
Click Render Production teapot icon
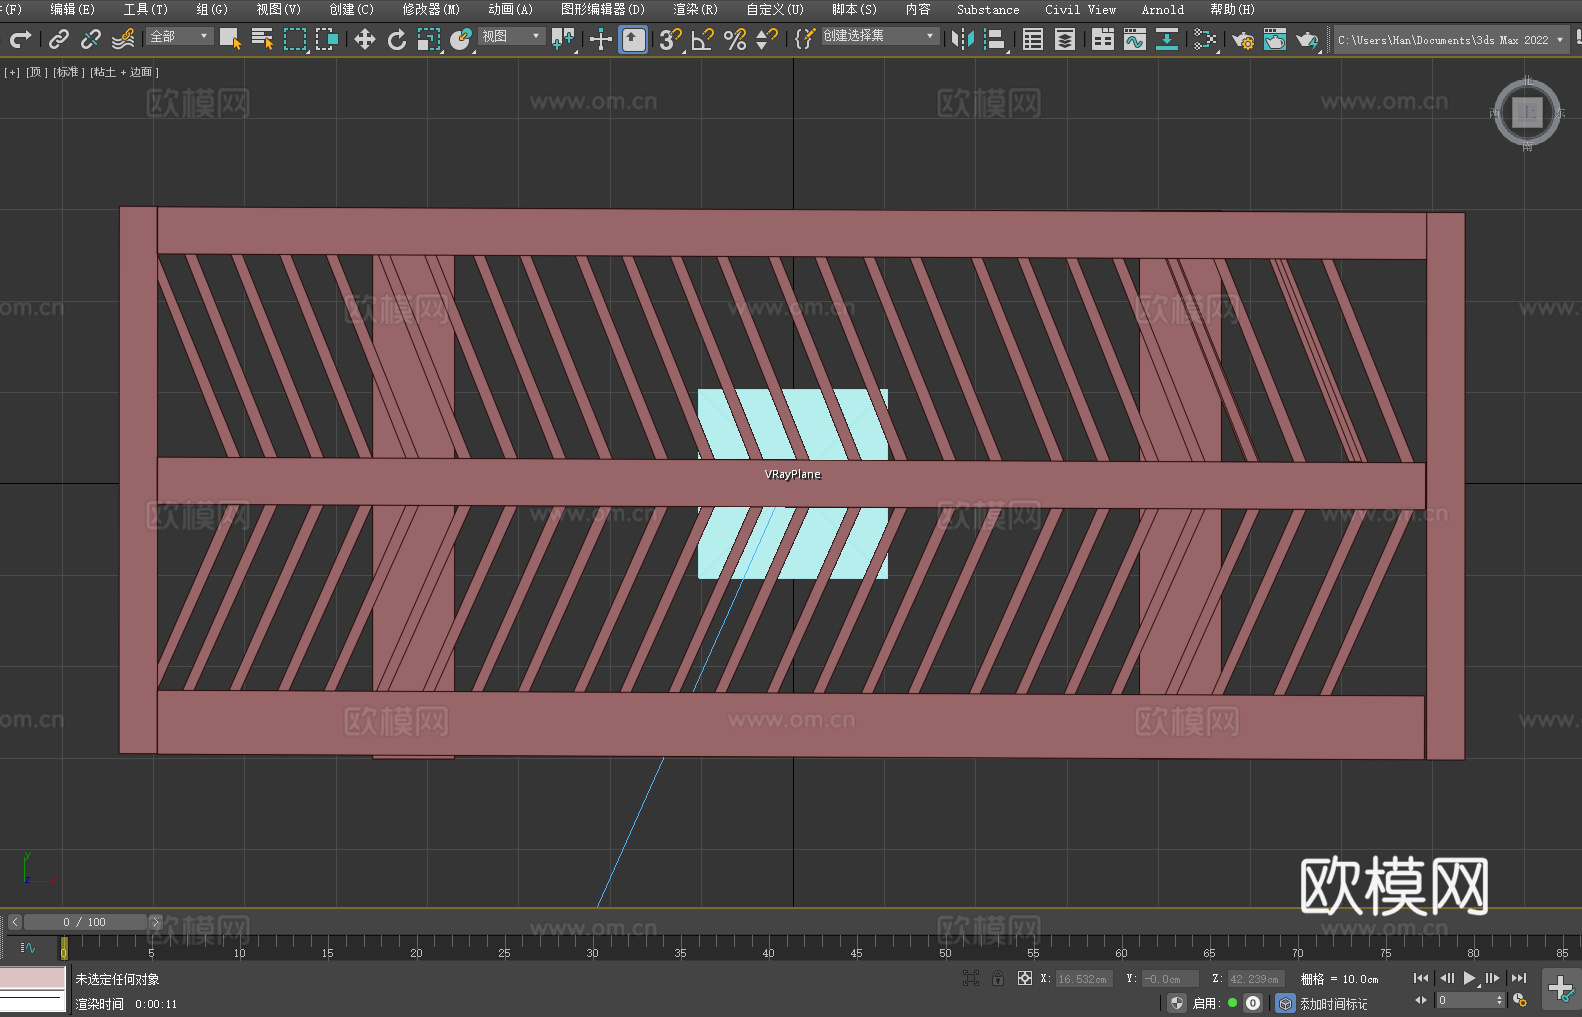1307,39
